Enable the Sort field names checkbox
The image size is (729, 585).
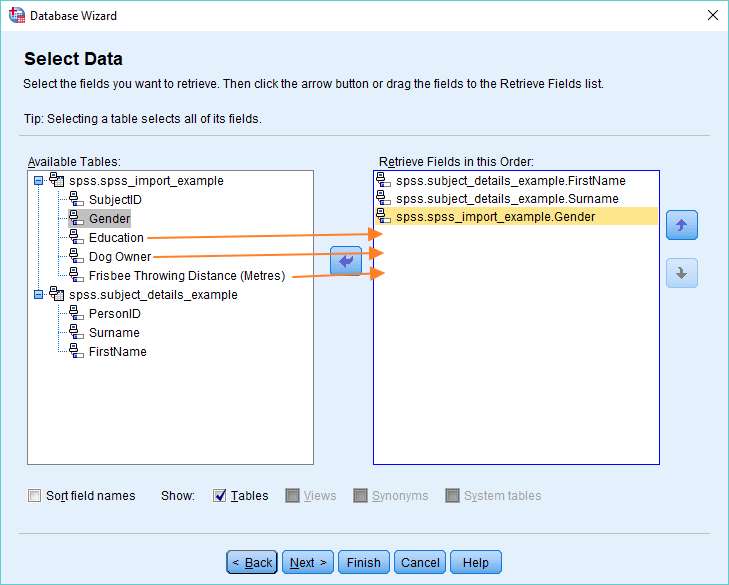coord(34,496)
